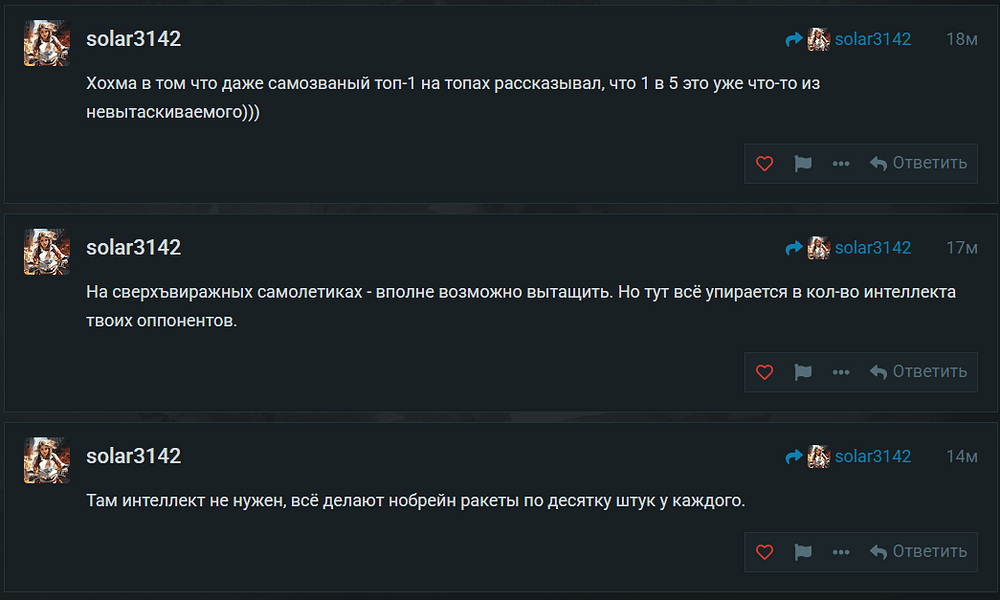Show more actions on the second post
This screenshot has height=600, width=1000.
(x=841, y=371)
